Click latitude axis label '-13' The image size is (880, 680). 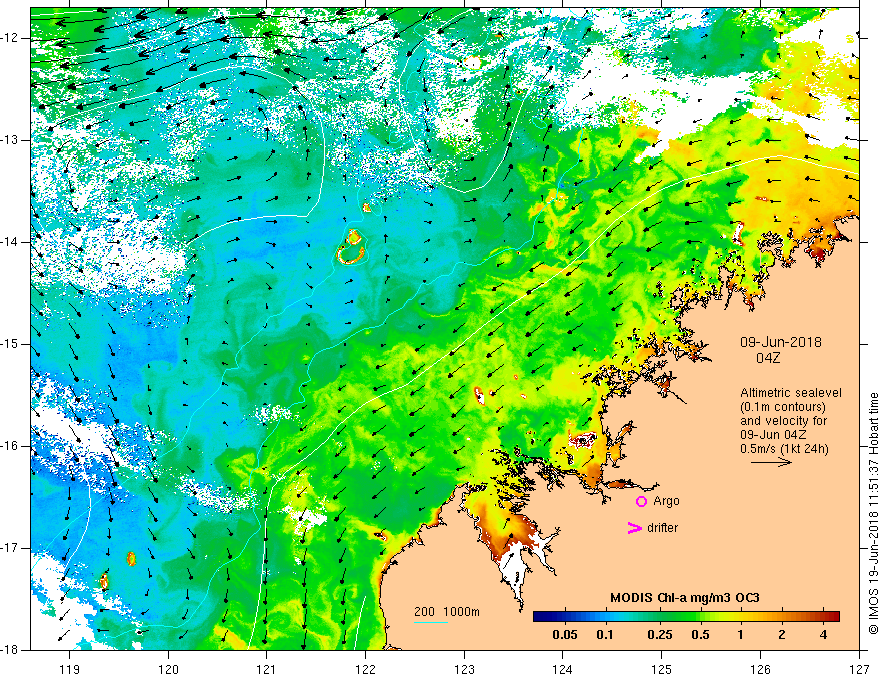point(10,140)
